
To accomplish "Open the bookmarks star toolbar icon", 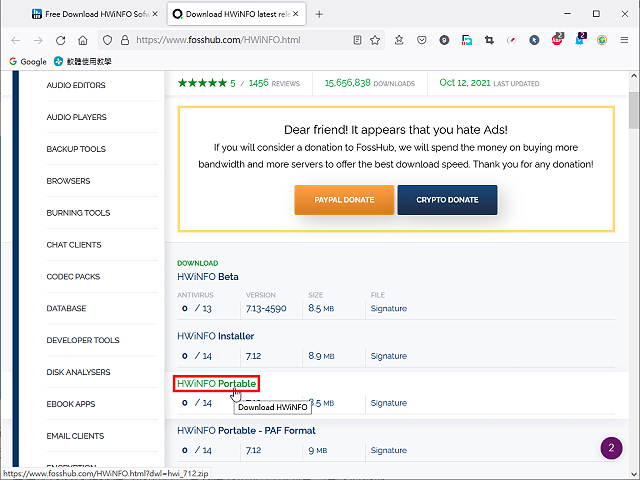I will (399, 40).
